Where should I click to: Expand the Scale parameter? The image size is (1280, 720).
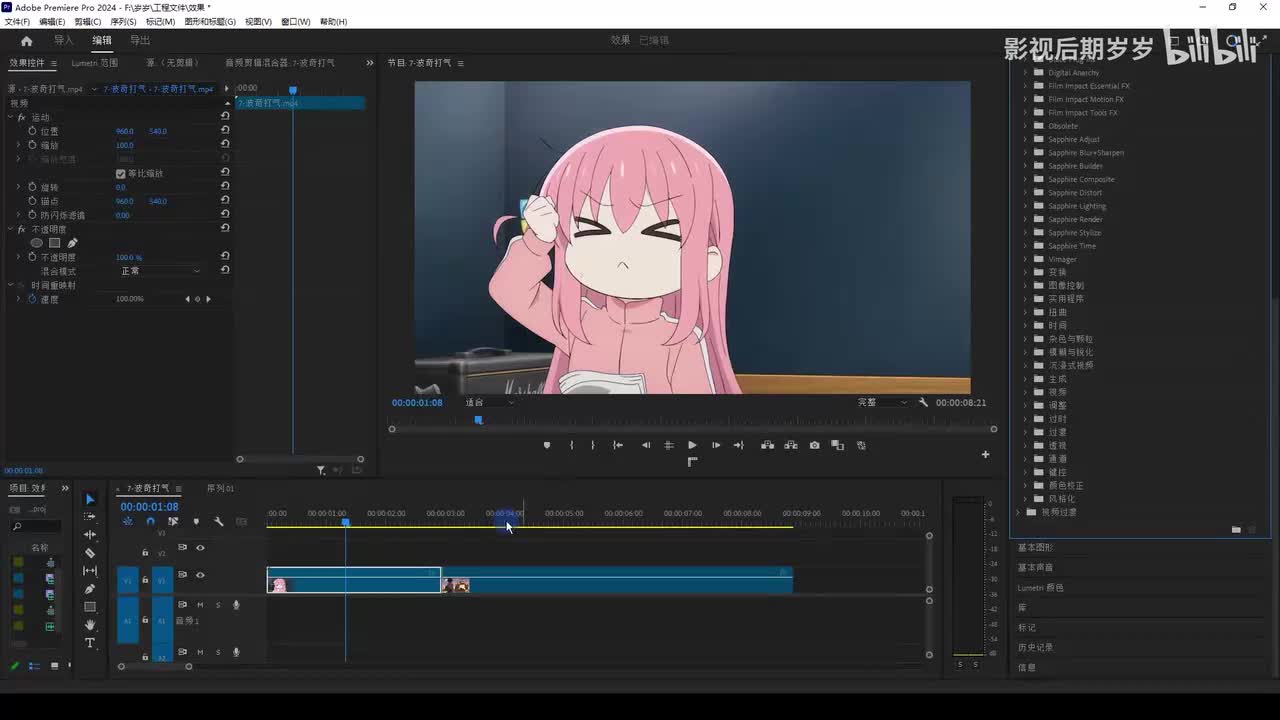point(18,145)
